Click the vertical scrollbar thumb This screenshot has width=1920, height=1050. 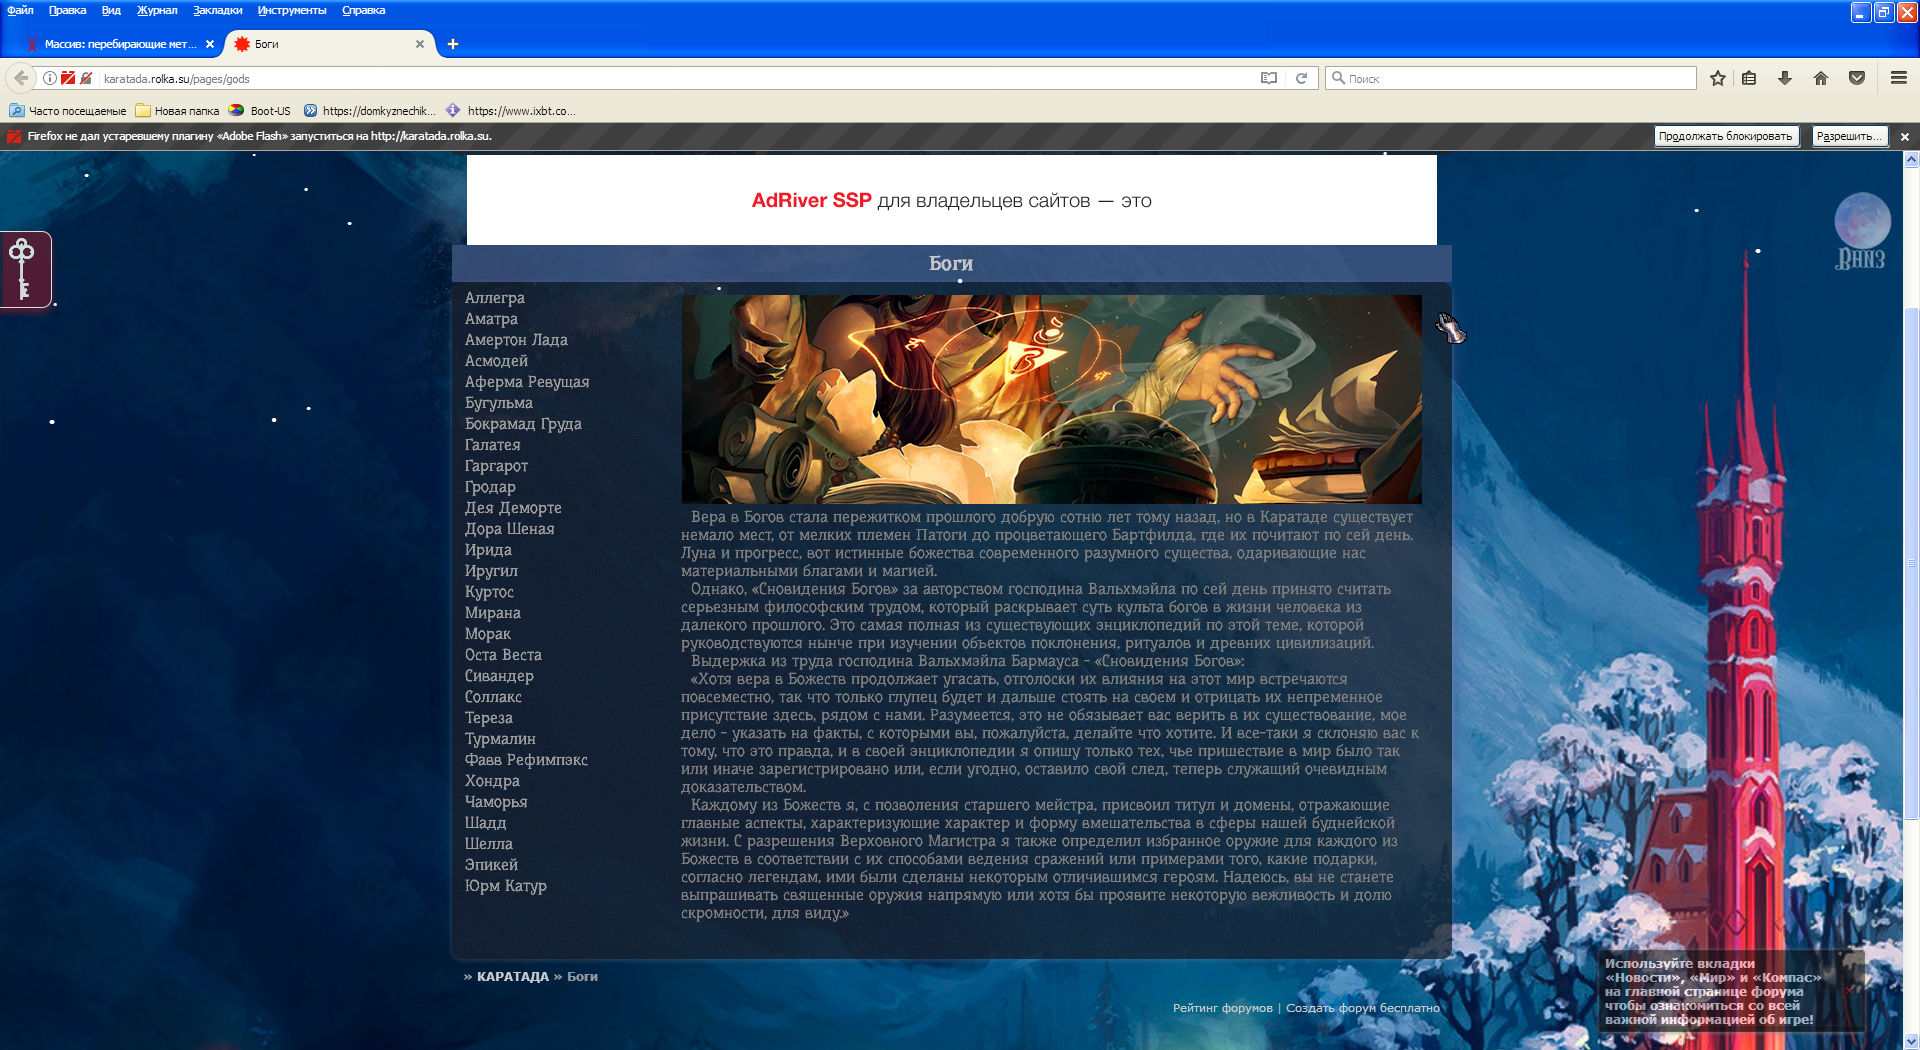point(1911,565)
